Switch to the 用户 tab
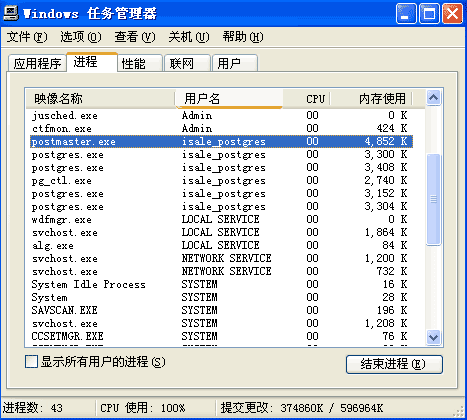 [x=235, y=63]
